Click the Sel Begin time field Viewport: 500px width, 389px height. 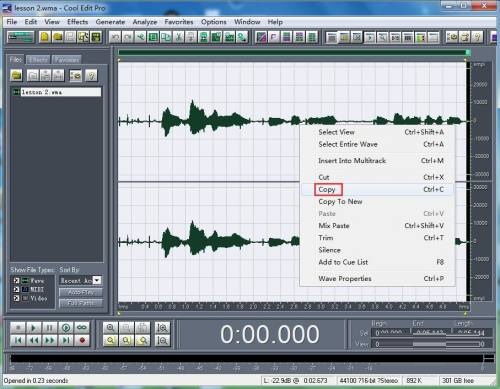coord(391,333)
